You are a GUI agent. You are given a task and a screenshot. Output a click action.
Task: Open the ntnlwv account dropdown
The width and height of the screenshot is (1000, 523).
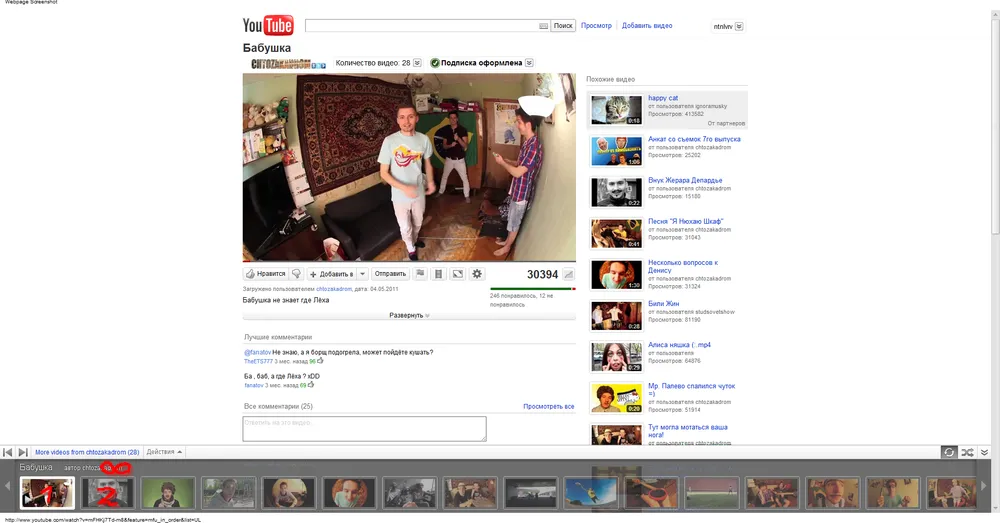point(723,26)
